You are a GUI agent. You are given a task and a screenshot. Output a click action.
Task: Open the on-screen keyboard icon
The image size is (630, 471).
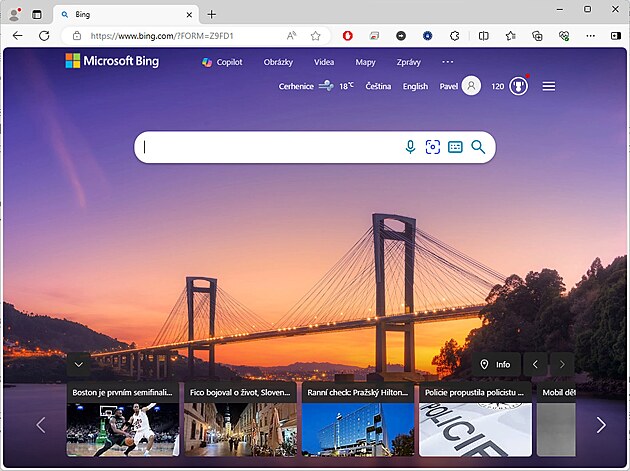[x=455, y=147]
